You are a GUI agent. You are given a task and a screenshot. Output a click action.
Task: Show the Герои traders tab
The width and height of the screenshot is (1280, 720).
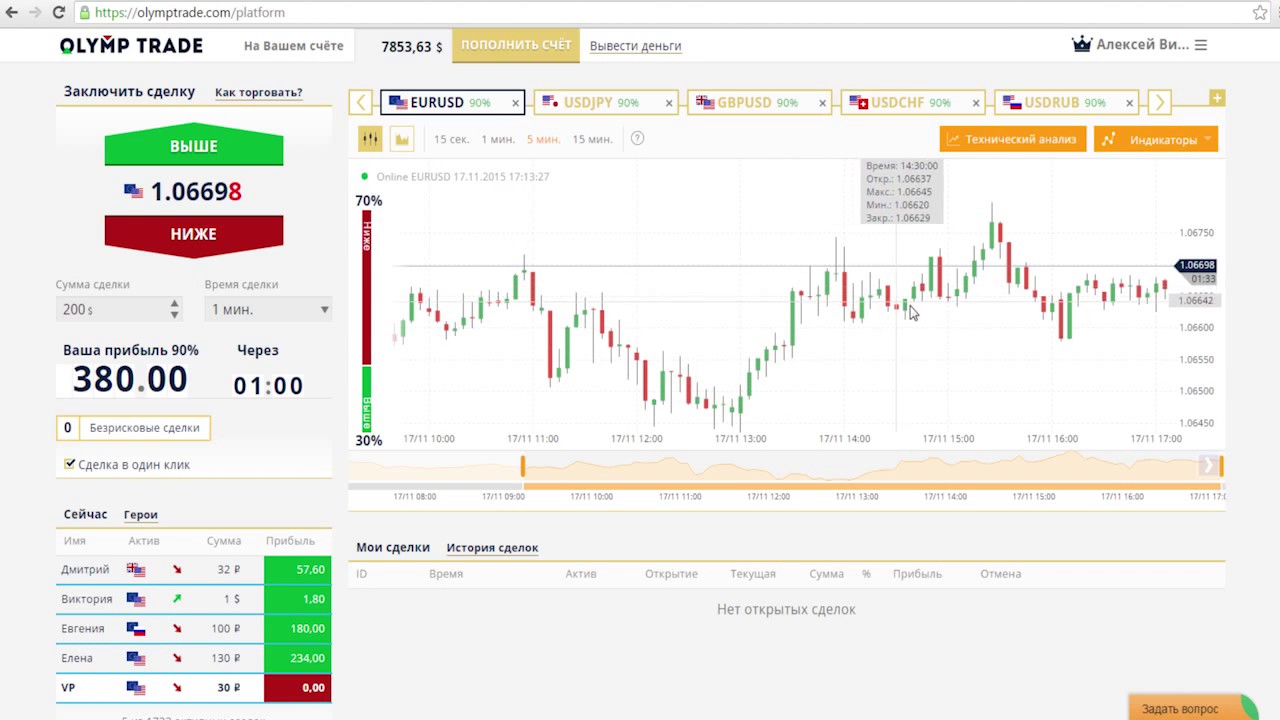(x=141, y=515)
